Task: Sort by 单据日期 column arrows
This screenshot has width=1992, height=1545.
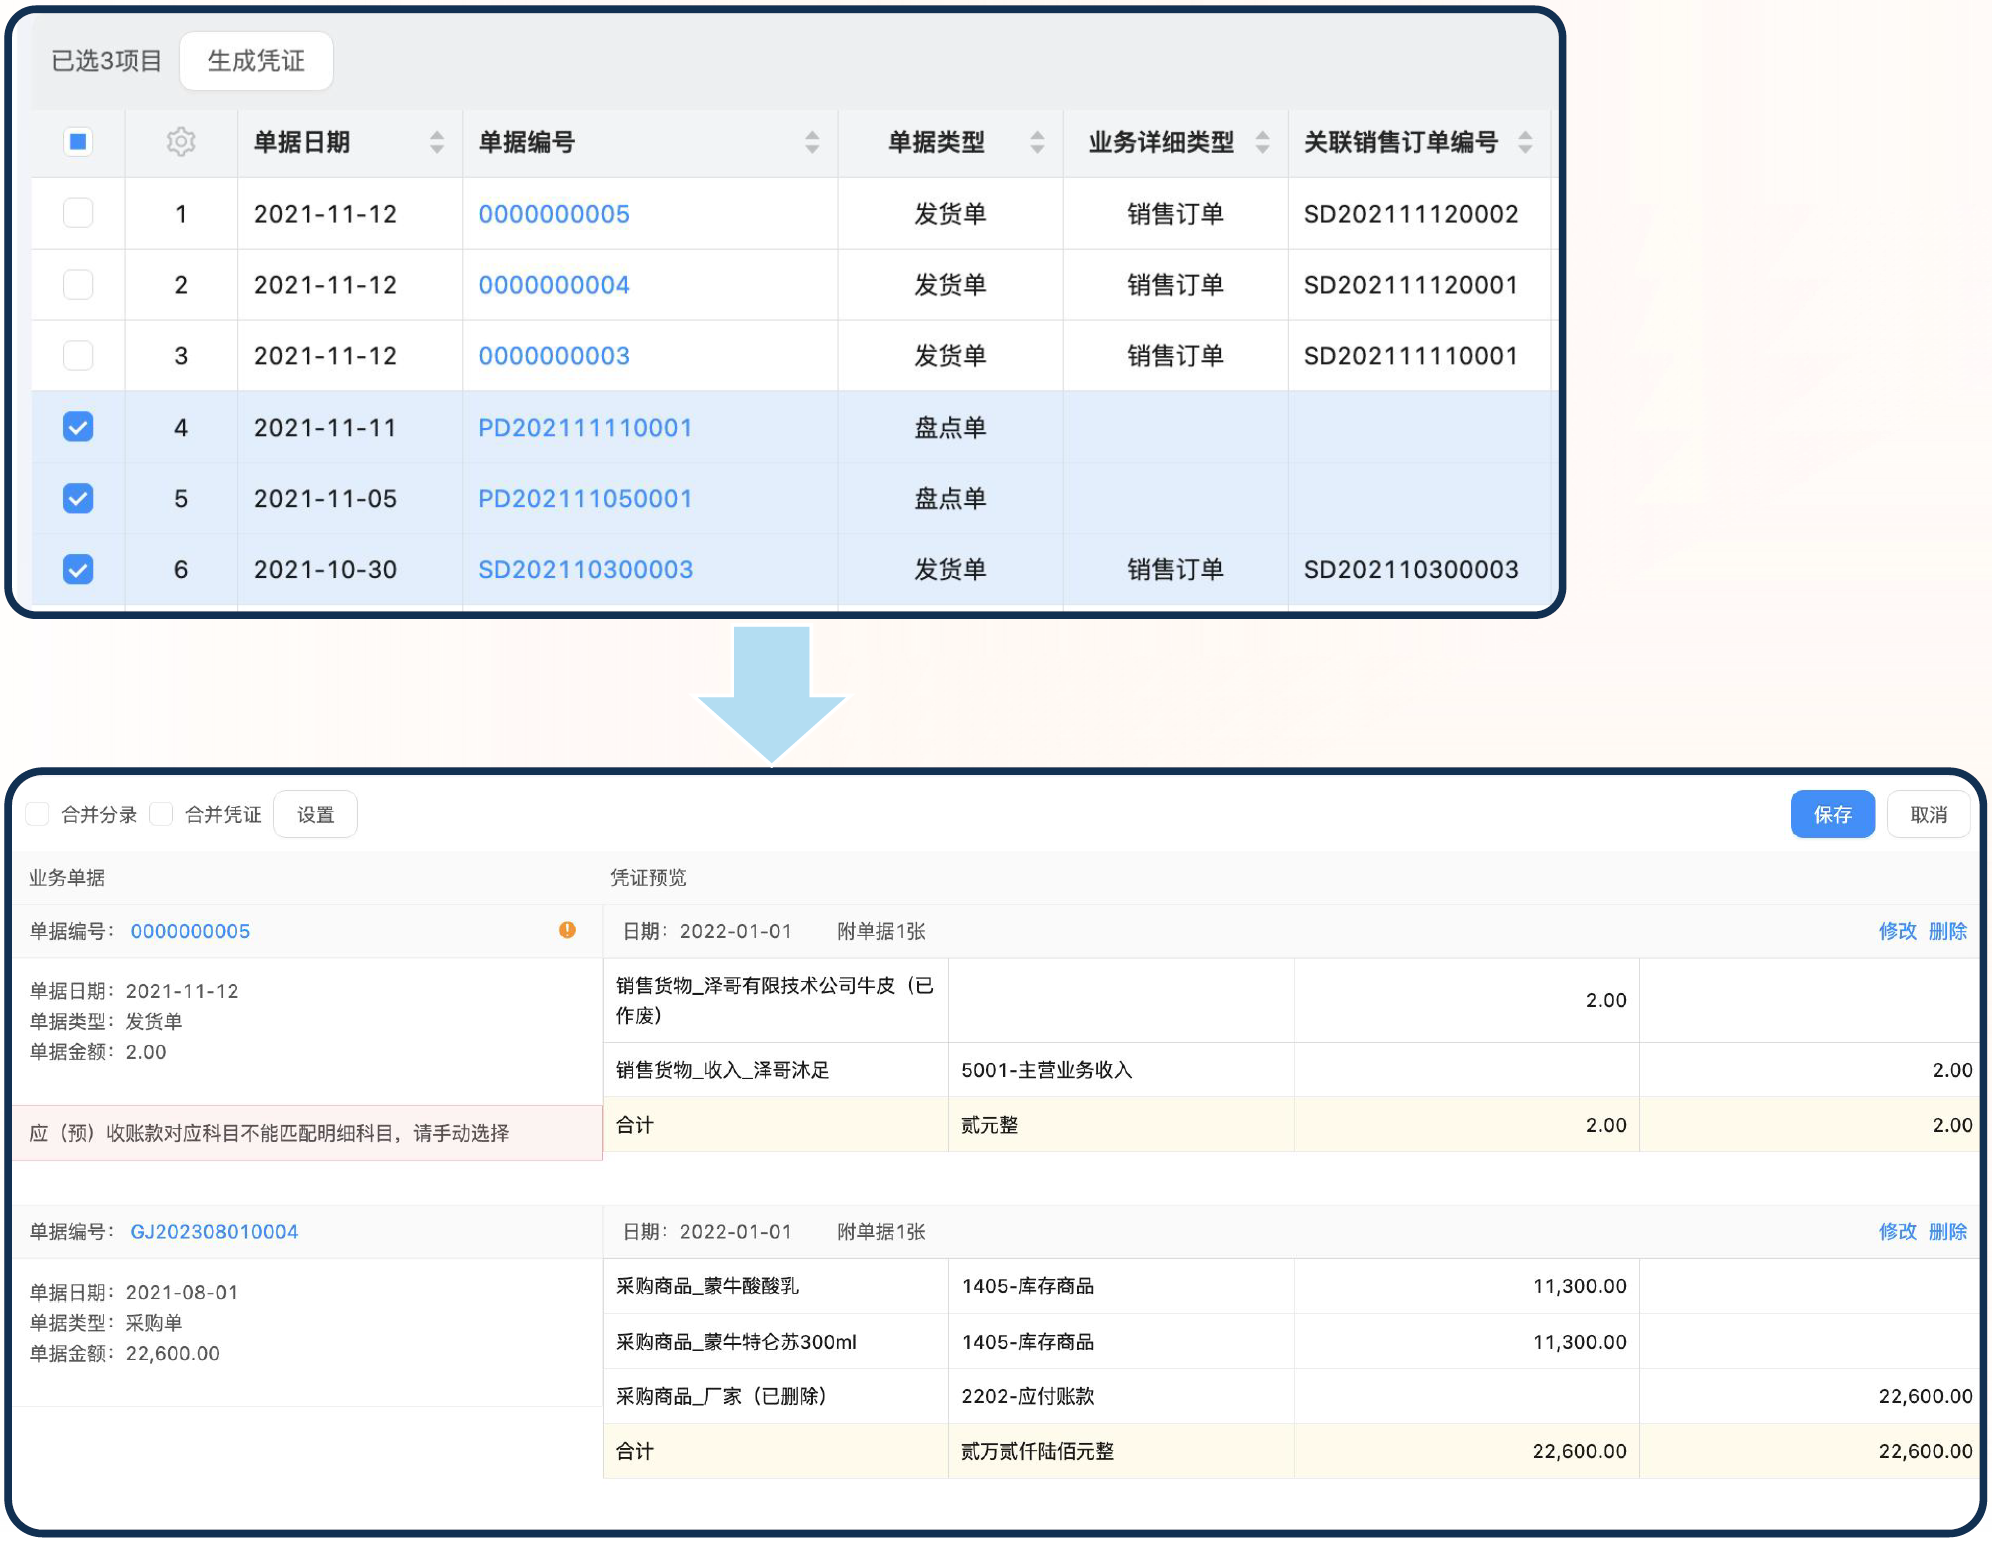Action: (x=437, y=142)
